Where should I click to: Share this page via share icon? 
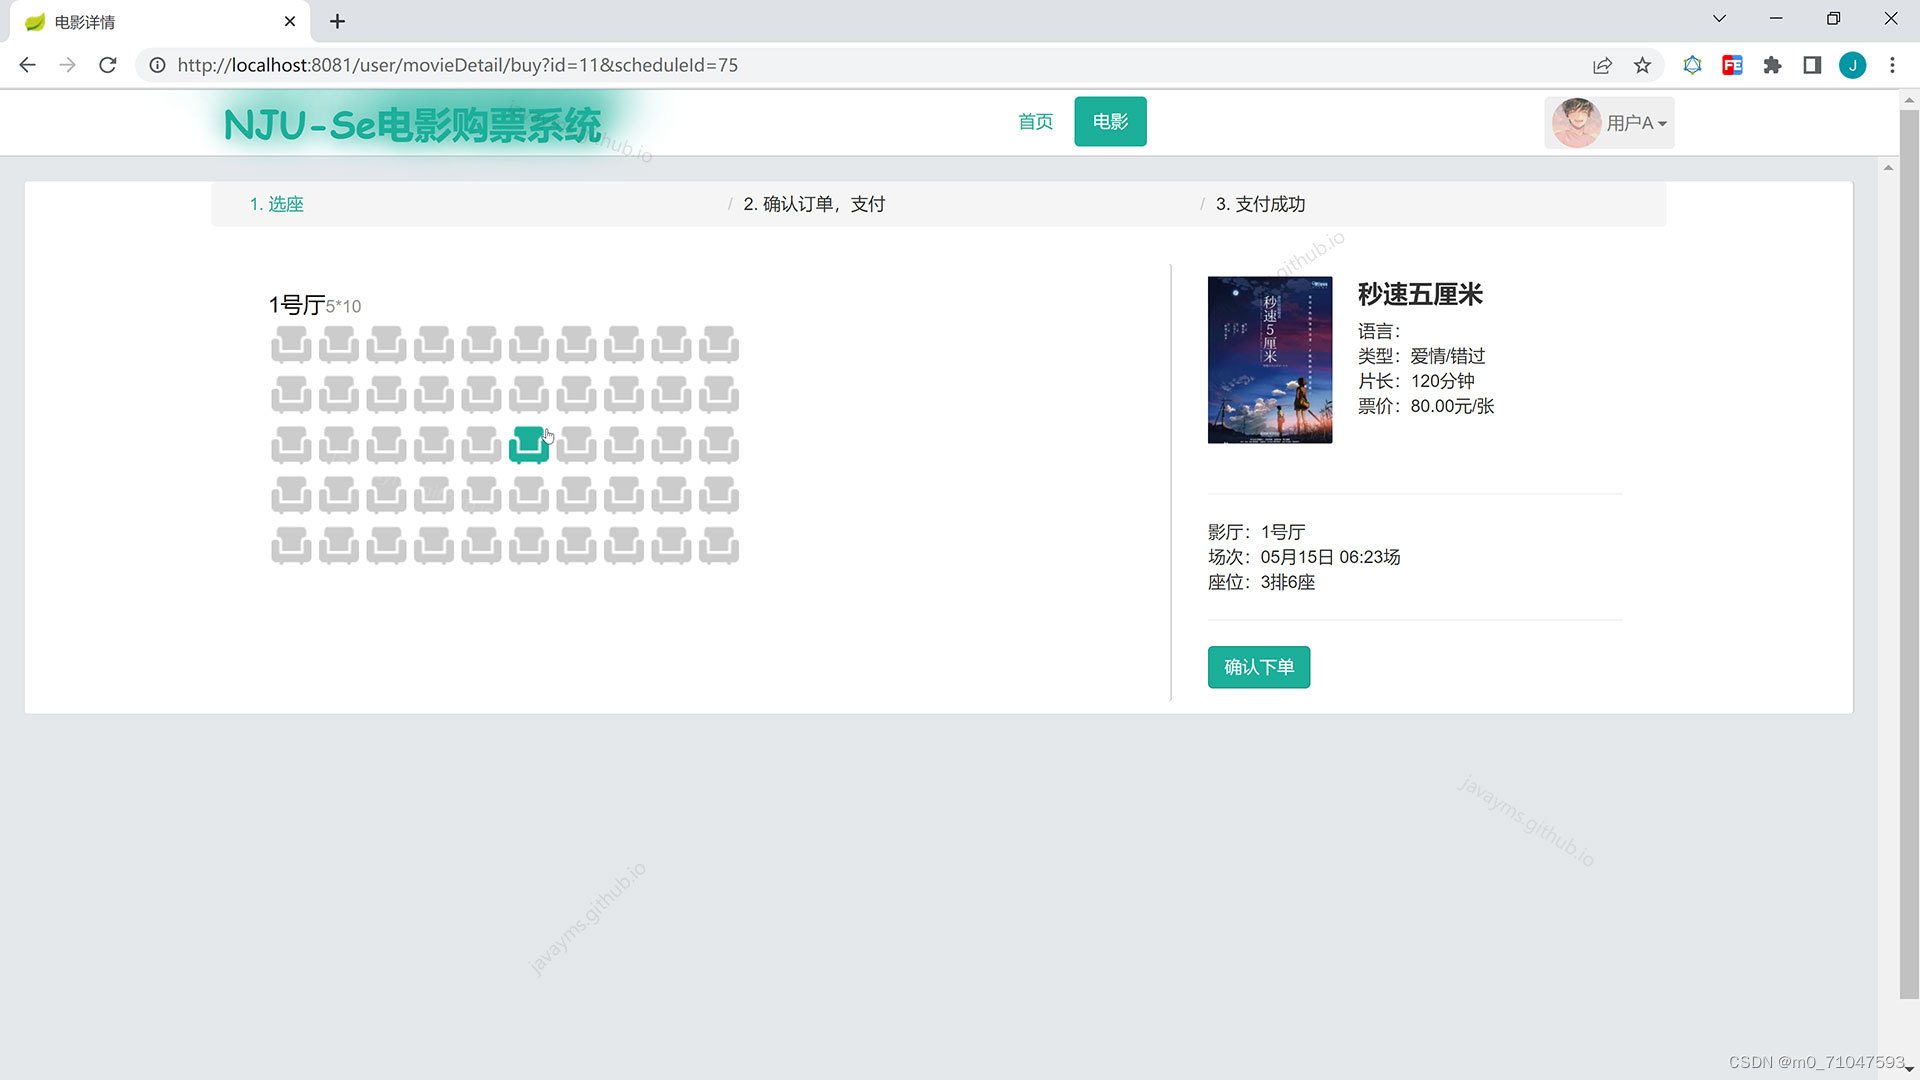pyautogui.click(x=1602, y=65)
